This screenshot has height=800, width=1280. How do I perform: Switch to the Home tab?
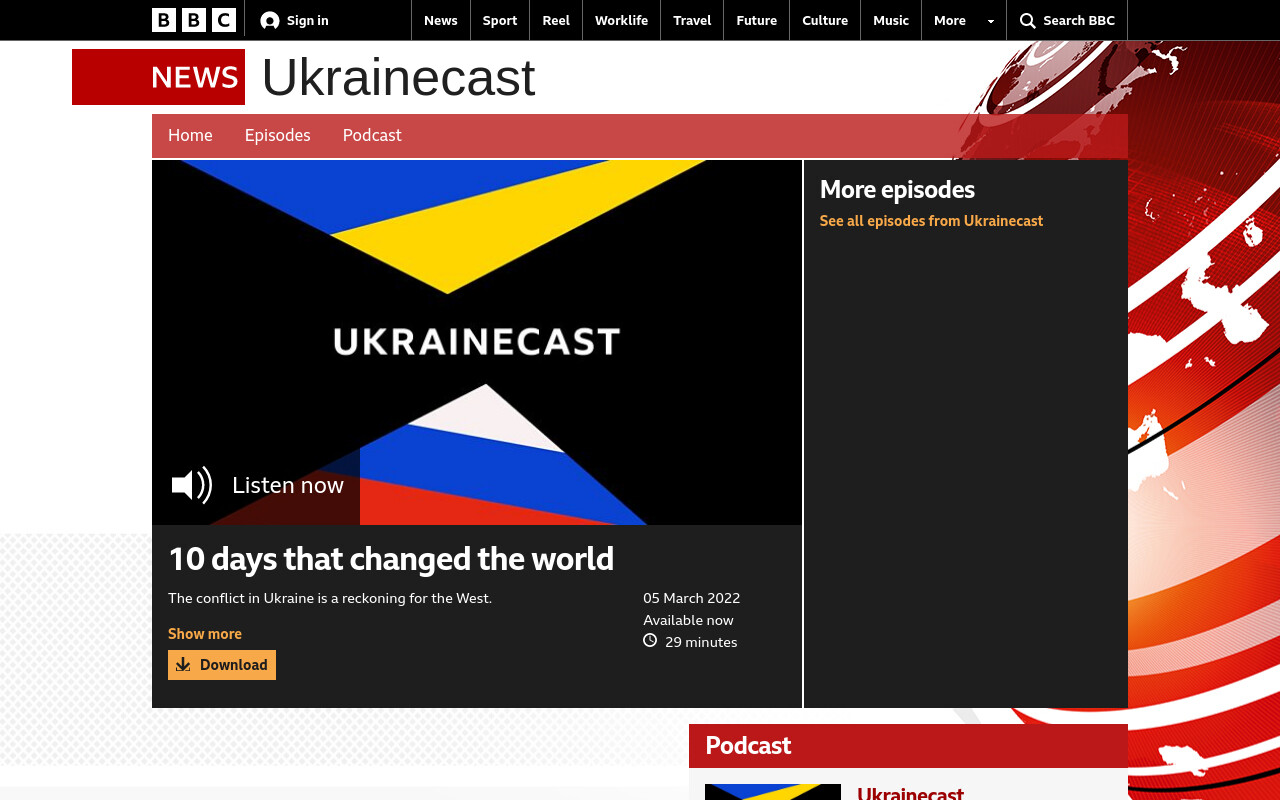click(190, 136)
